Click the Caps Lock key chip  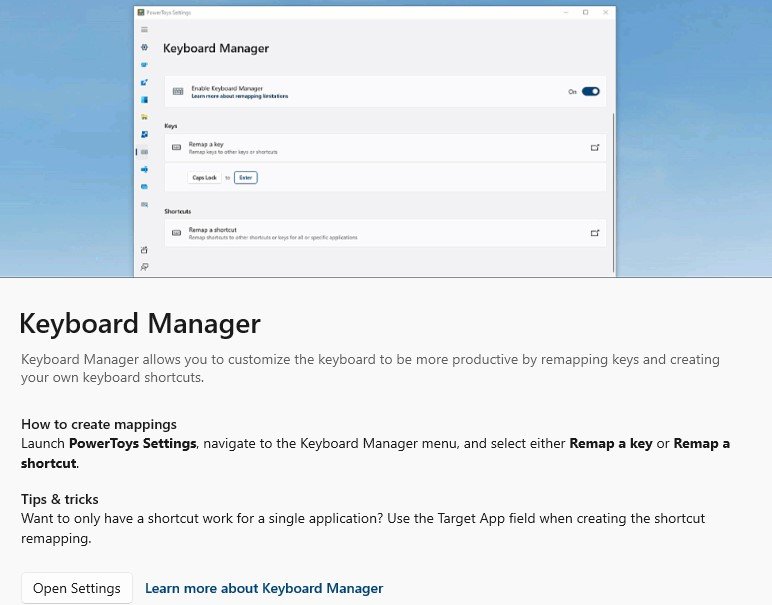(204, 178)
